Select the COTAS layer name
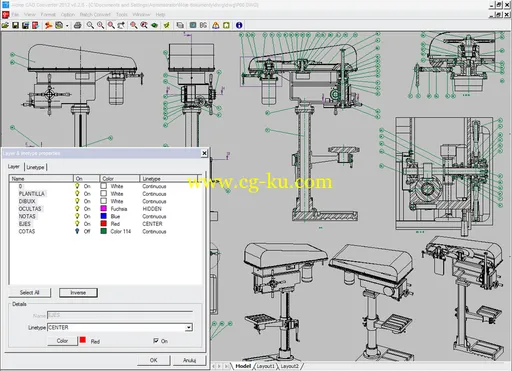Screen dimensions: 512x371 tap(27, 231)
